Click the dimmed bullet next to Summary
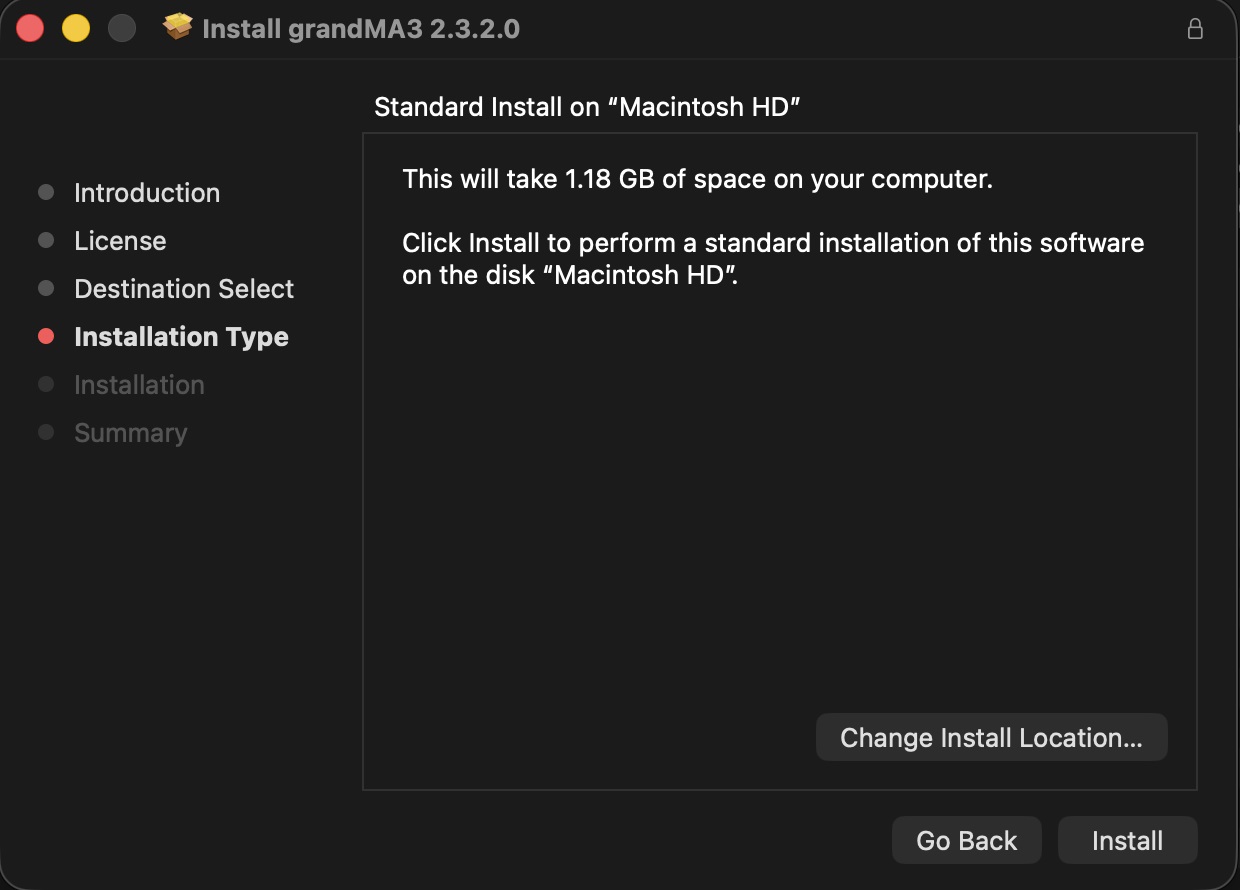This screenshot has width=1240, height=890. 46,433
